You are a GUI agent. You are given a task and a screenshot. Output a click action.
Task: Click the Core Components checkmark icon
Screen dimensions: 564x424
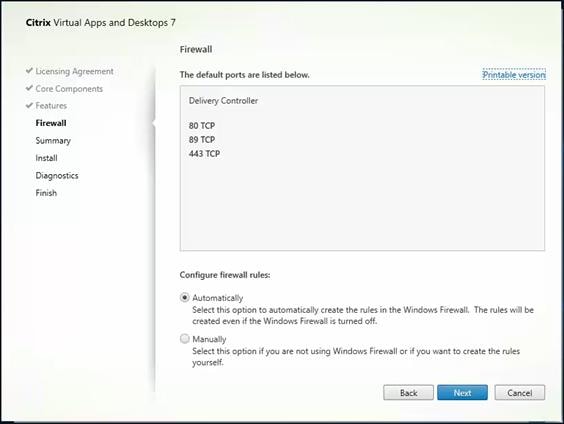coord(29,88)
